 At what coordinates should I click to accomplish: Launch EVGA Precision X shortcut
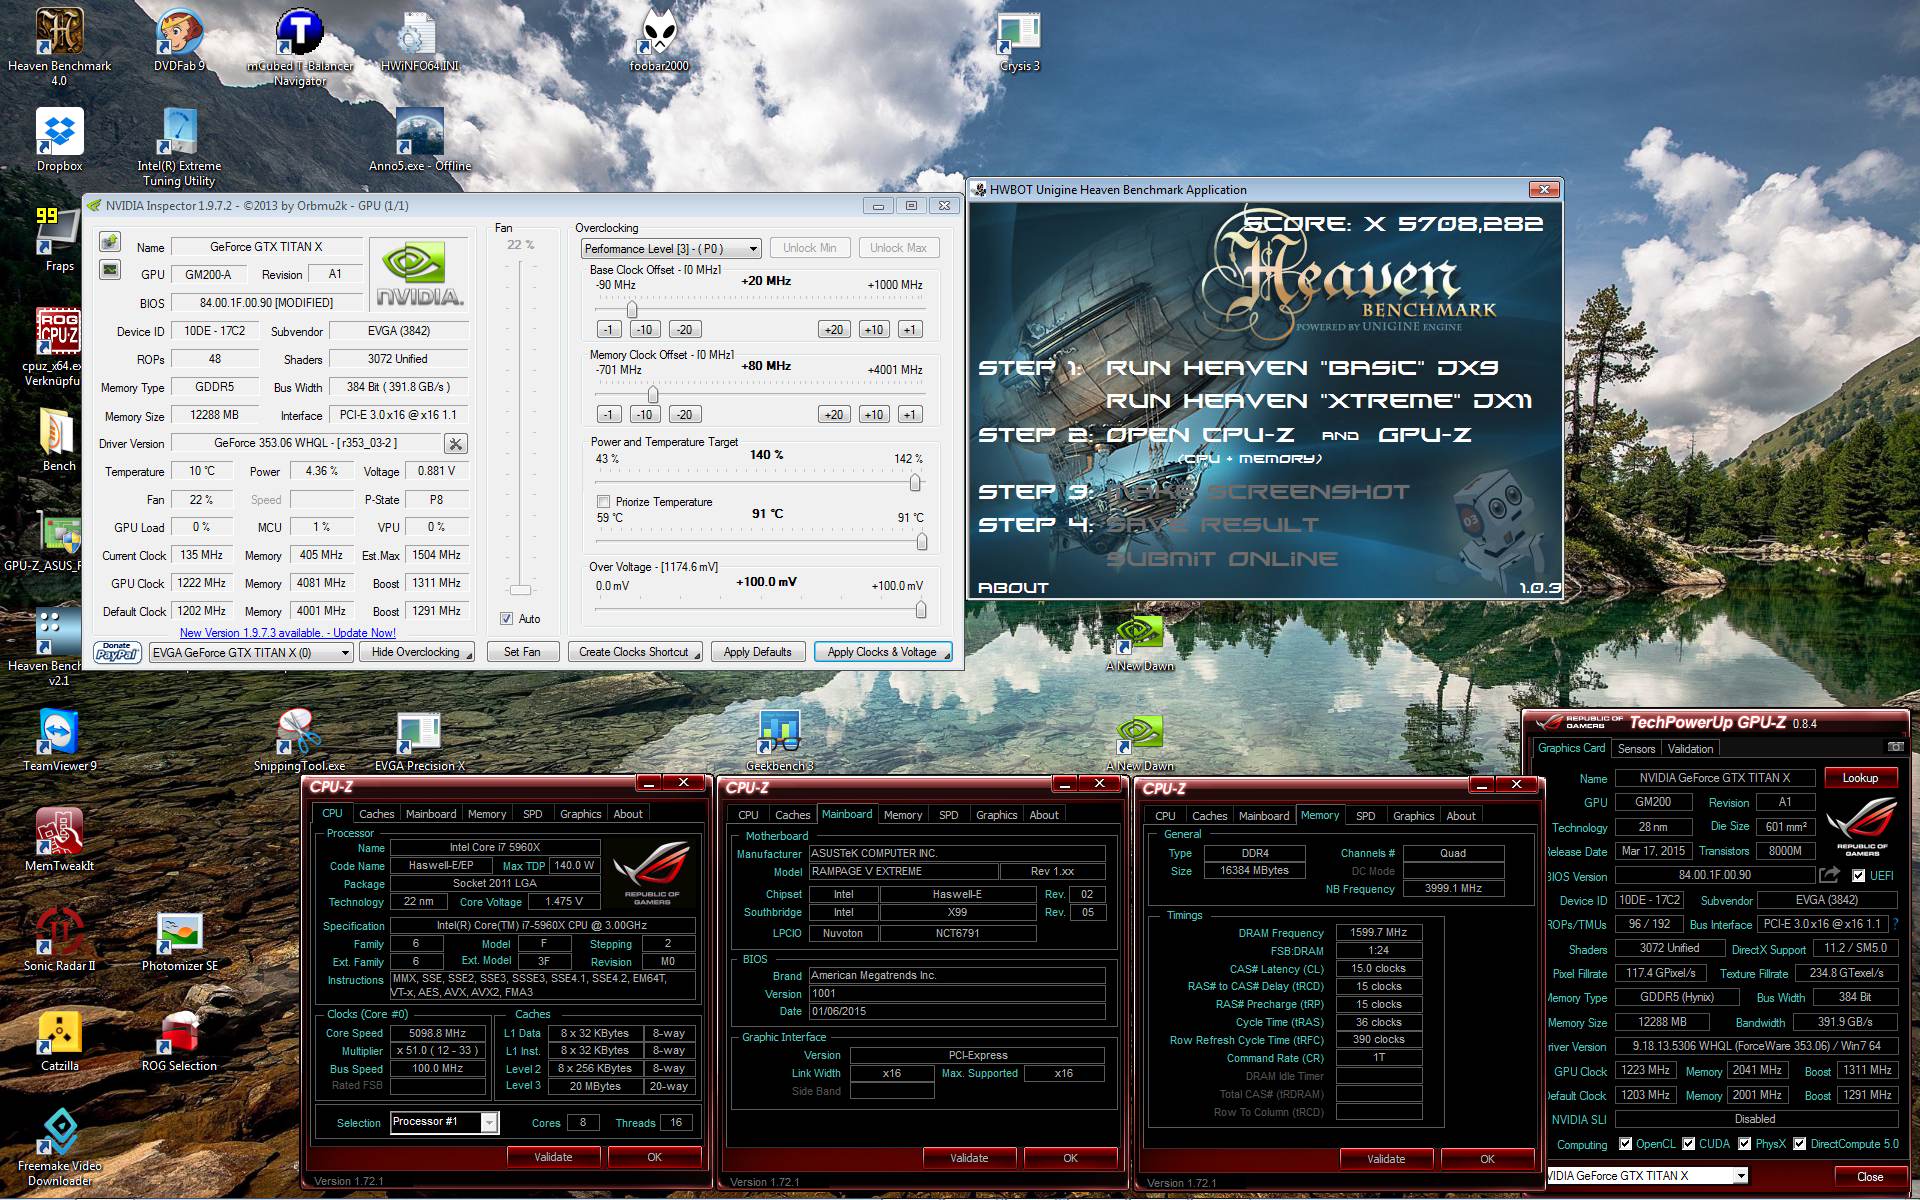pos(419,740)
